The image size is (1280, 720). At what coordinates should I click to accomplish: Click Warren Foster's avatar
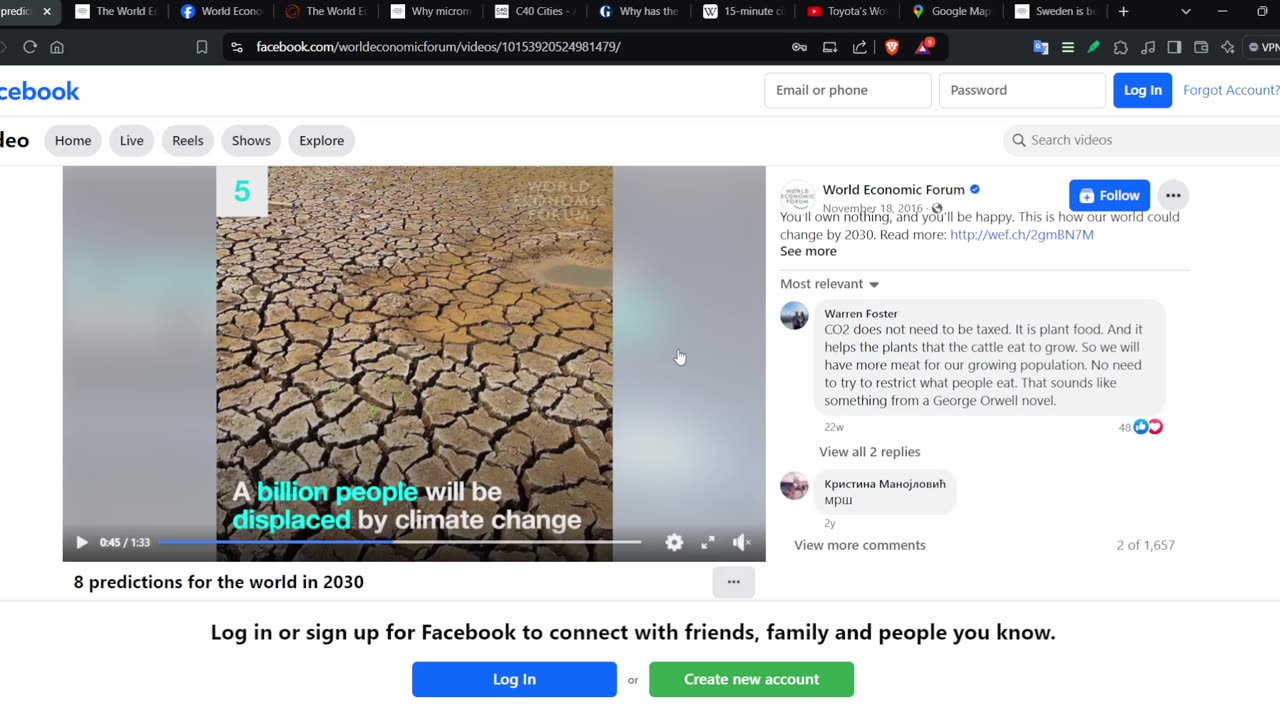point(794,315)
